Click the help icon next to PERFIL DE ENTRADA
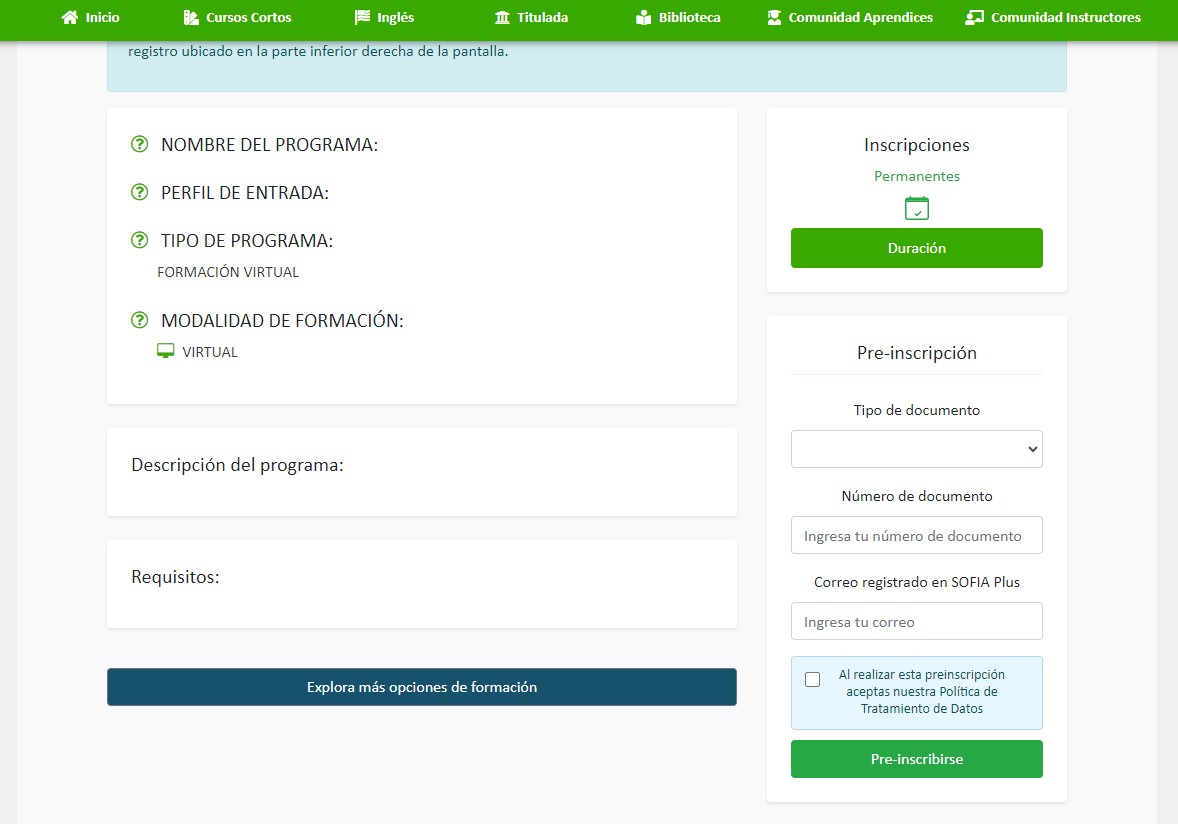Viewport: 1178px width, 824px height. 139,192
